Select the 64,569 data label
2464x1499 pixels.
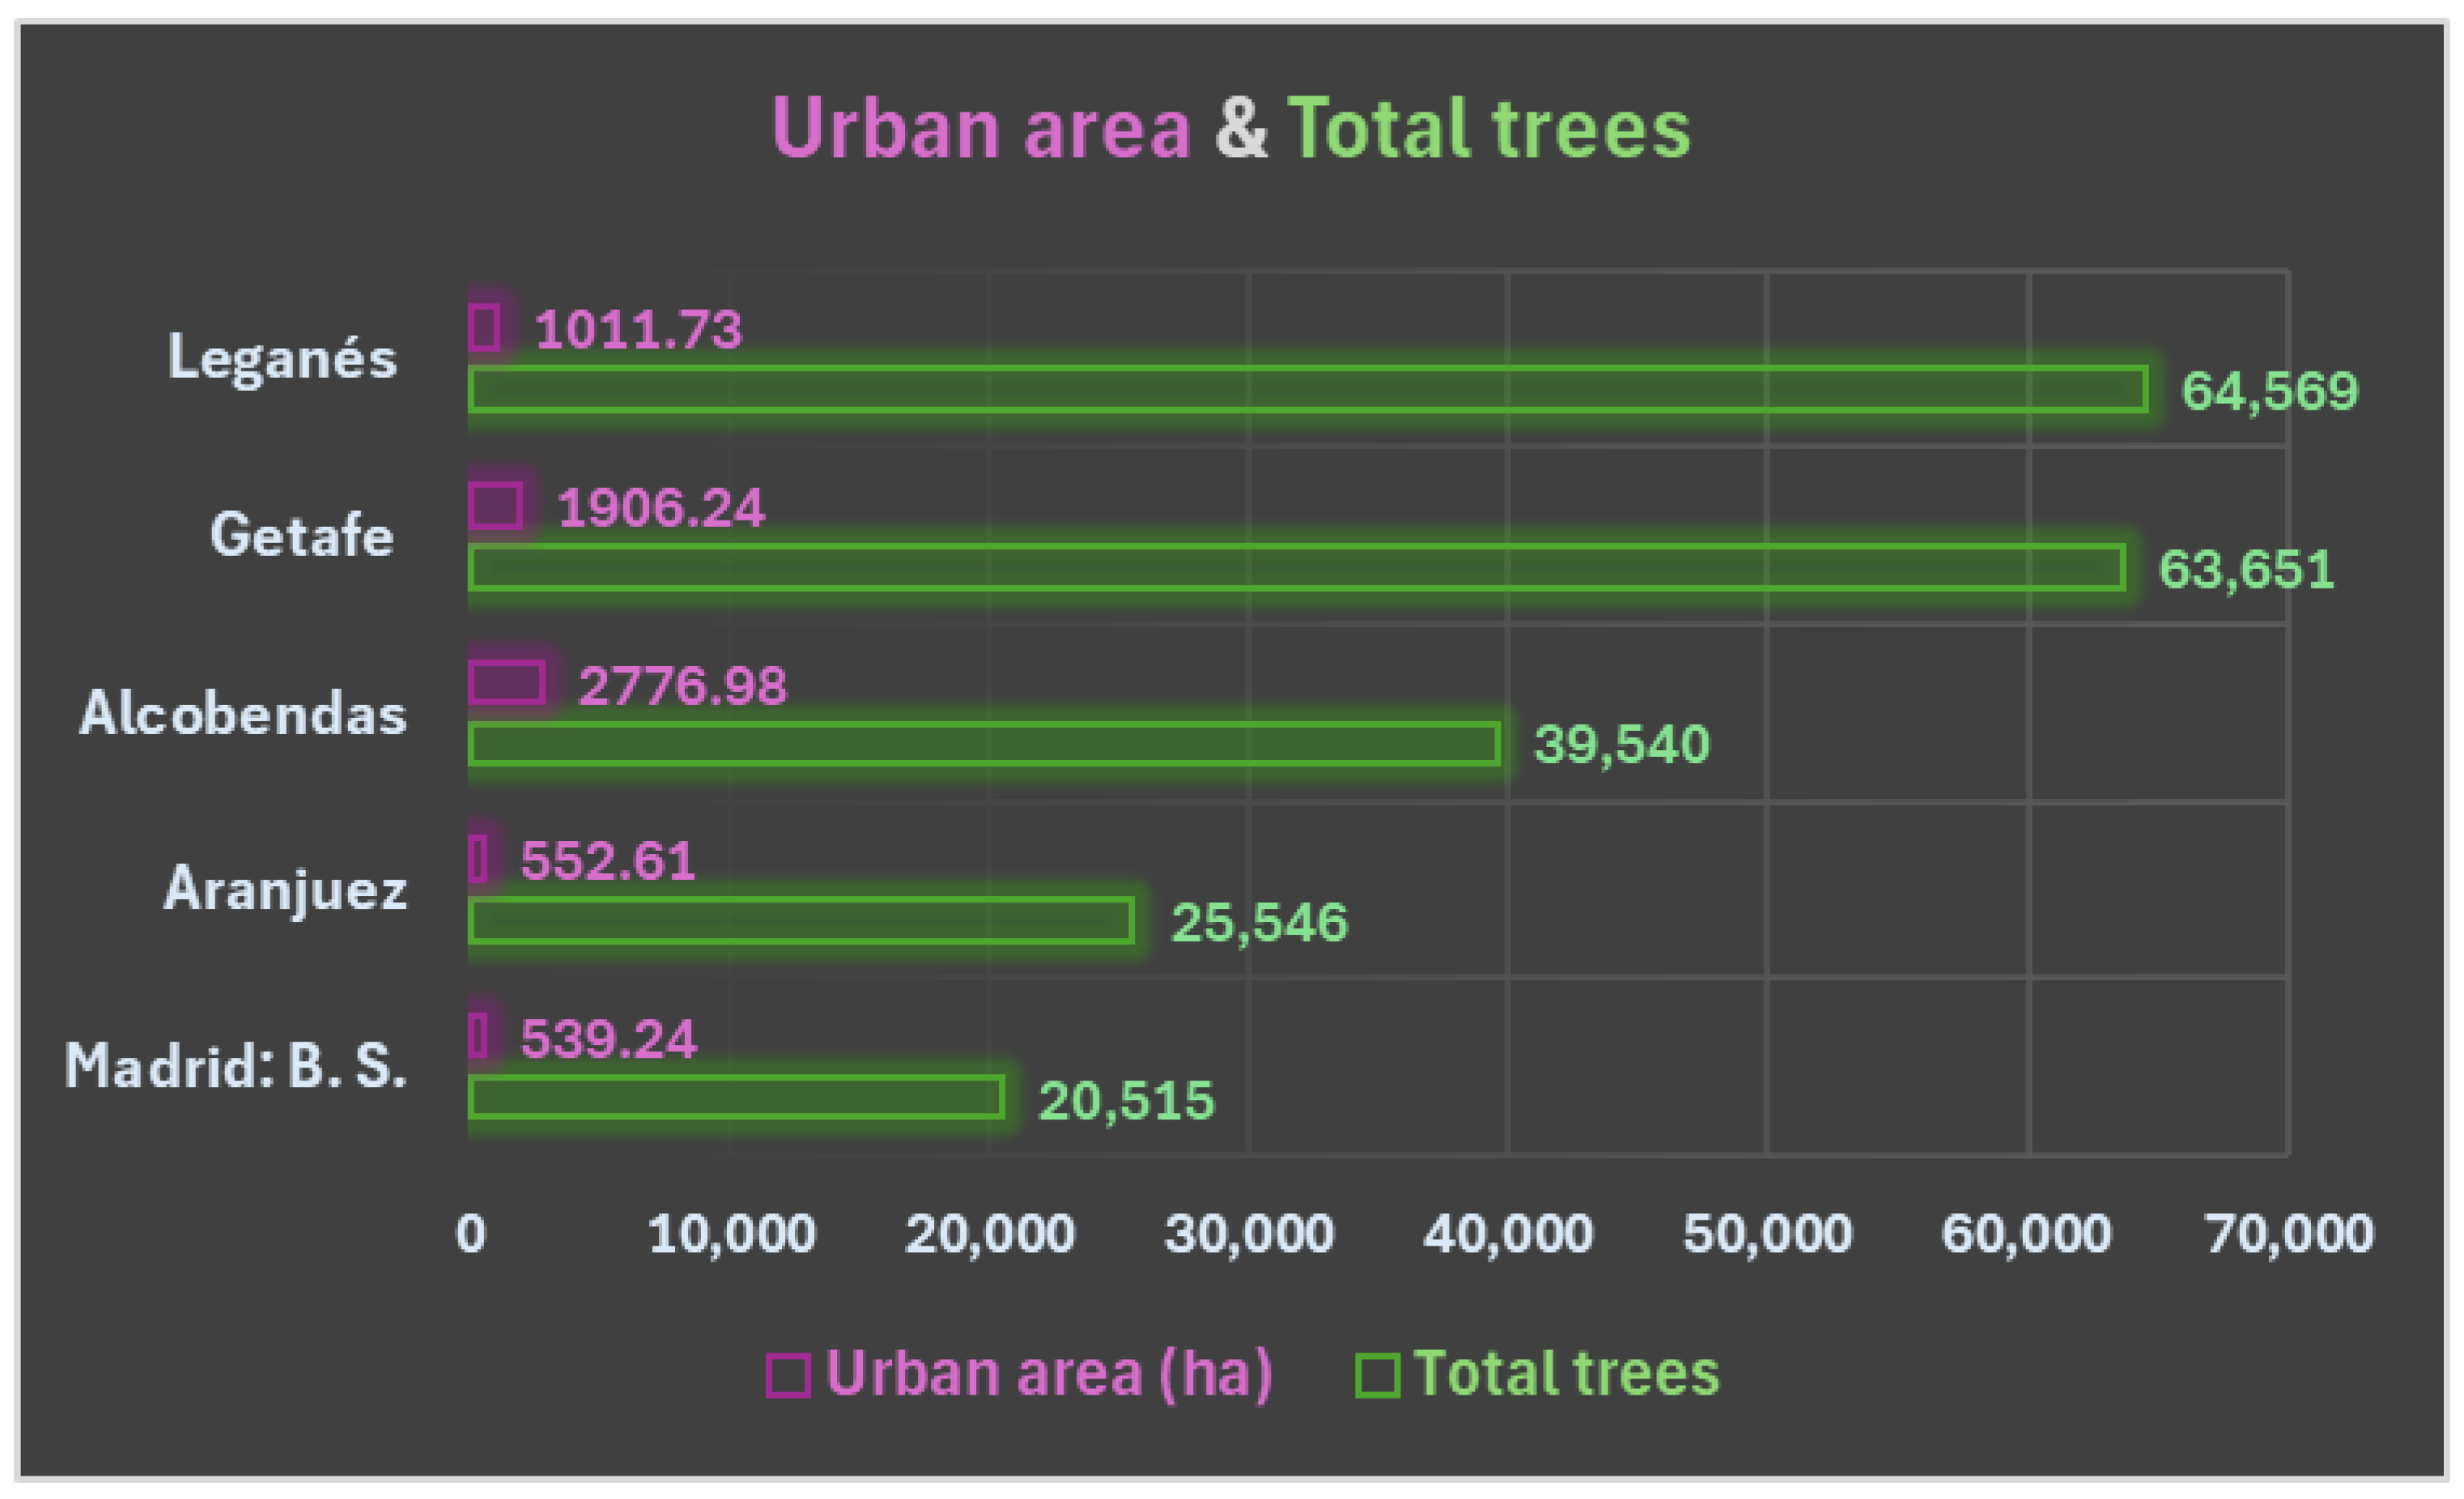click(2268, 390)
